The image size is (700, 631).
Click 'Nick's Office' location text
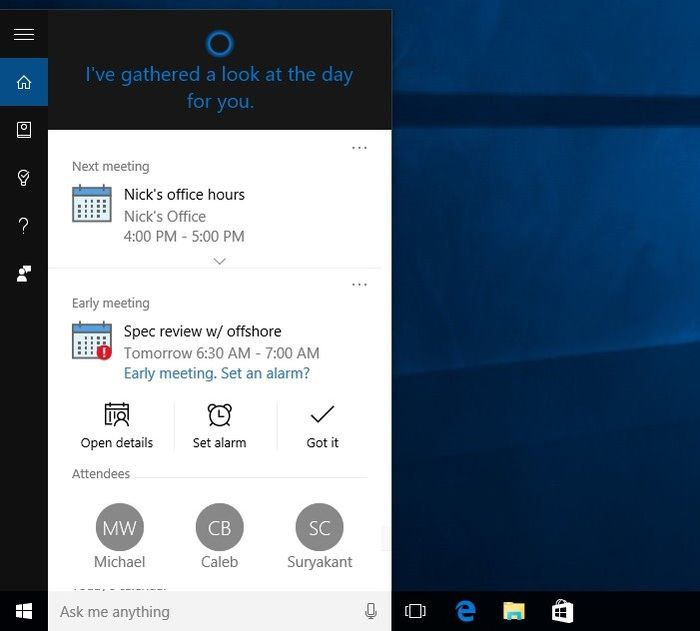point(165,217)
